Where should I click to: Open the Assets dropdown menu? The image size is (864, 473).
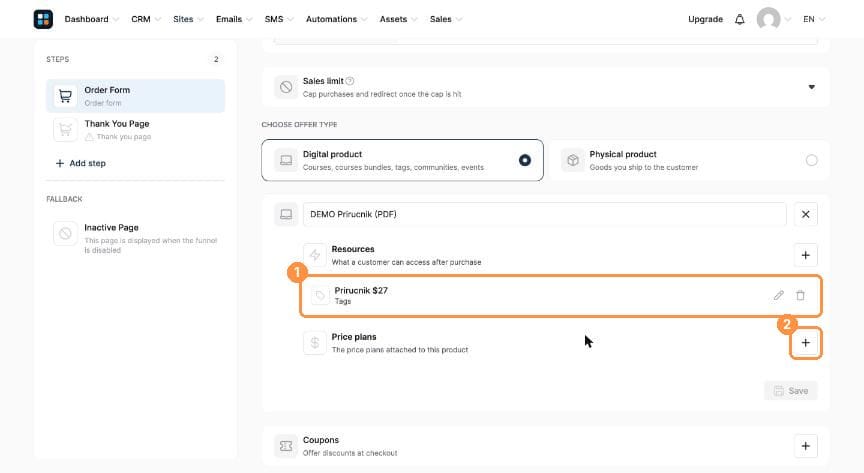pyautogui.click(x=398, y=19)
